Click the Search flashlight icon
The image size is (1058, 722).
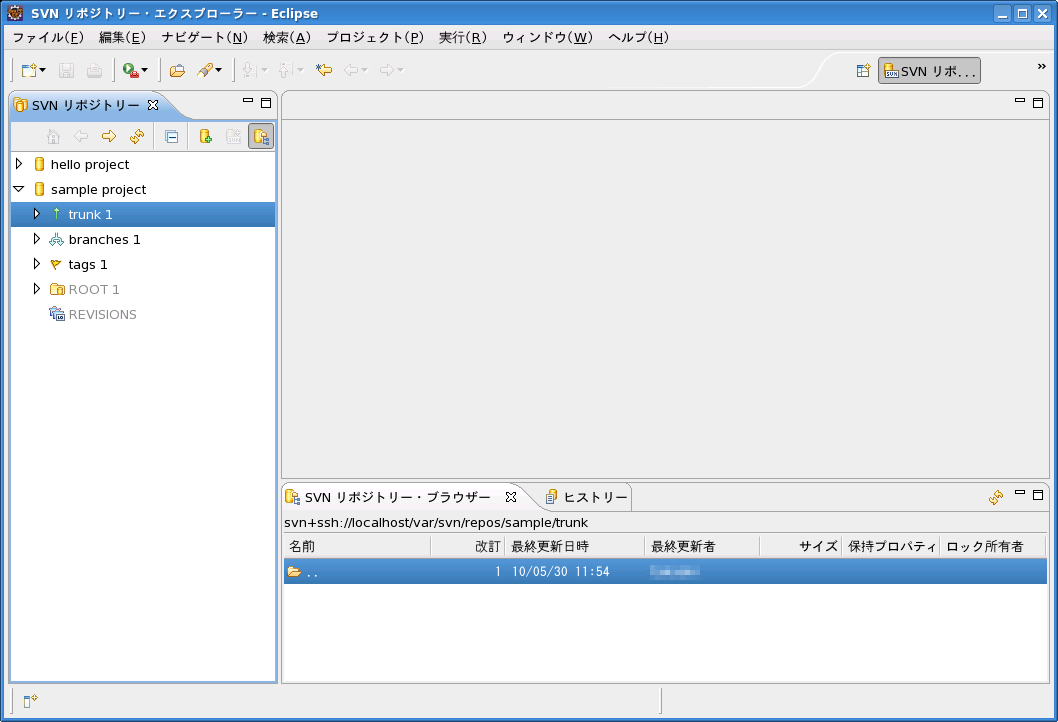click(x=204, y=70)
